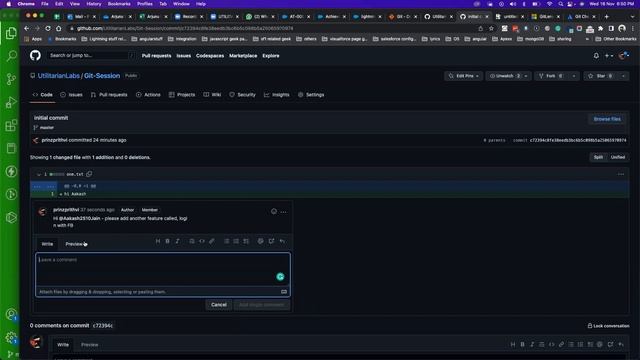The image size is (640, 360).
Task: Insert heading in inline reply toolbar
Action: 158,241
